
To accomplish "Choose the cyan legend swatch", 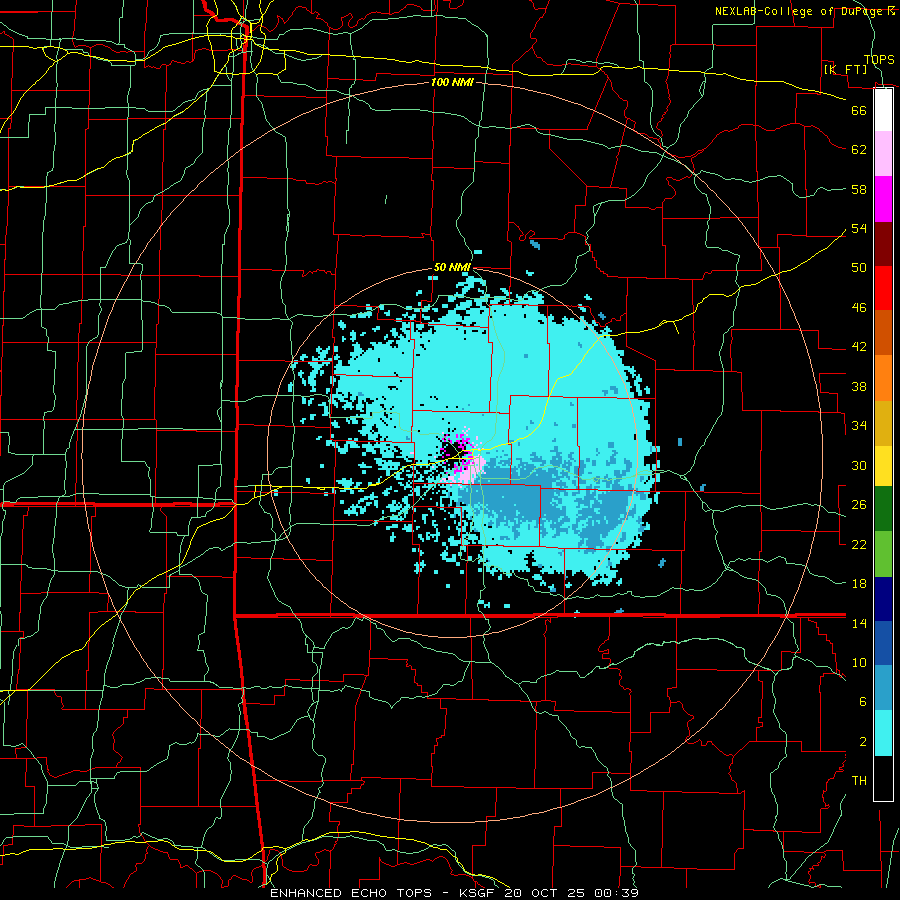I will pos(883,733).
